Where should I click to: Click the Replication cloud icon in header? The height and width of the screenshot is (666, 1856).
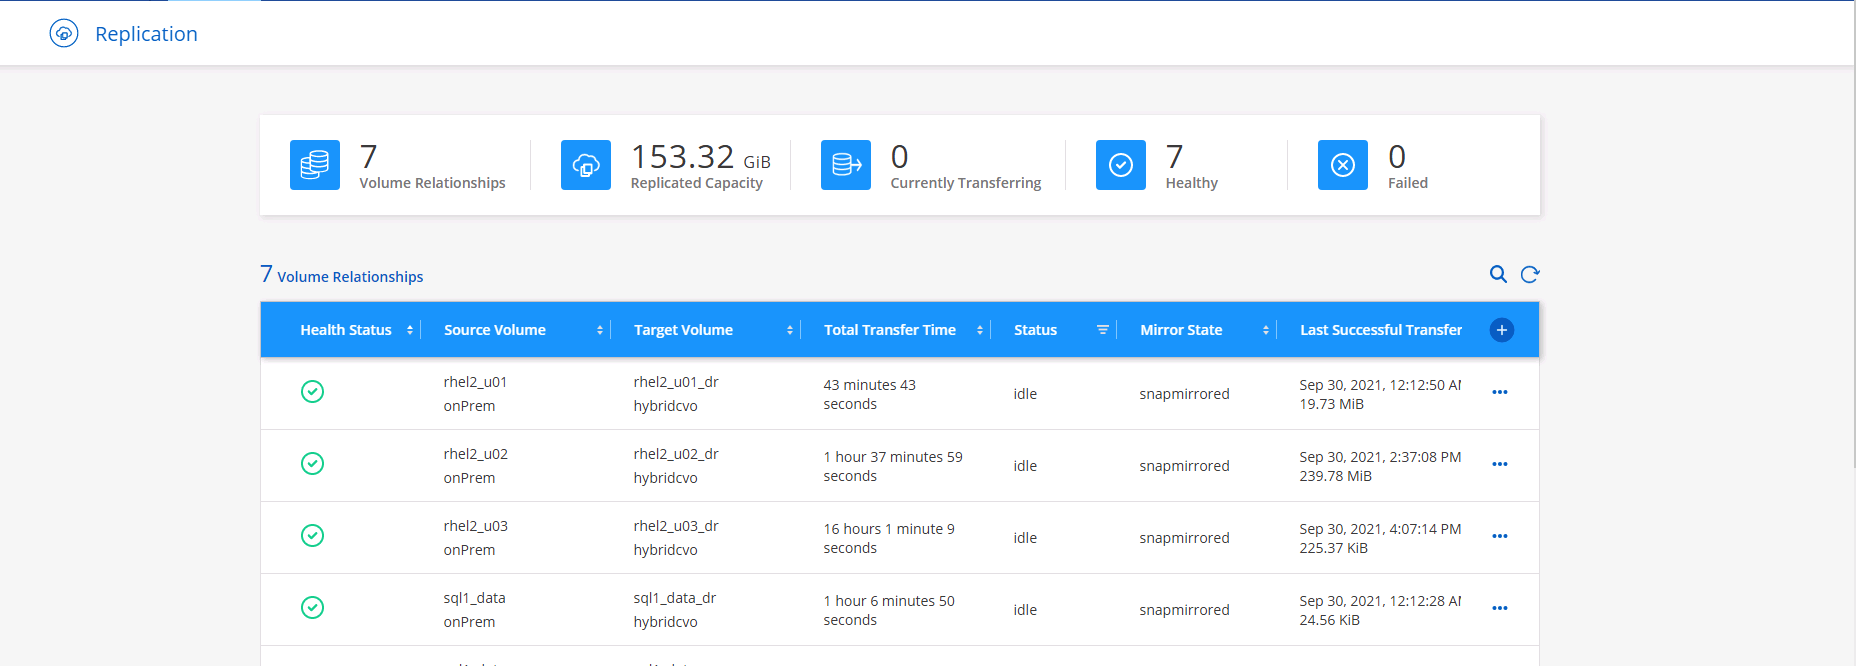tap(64, 33)
